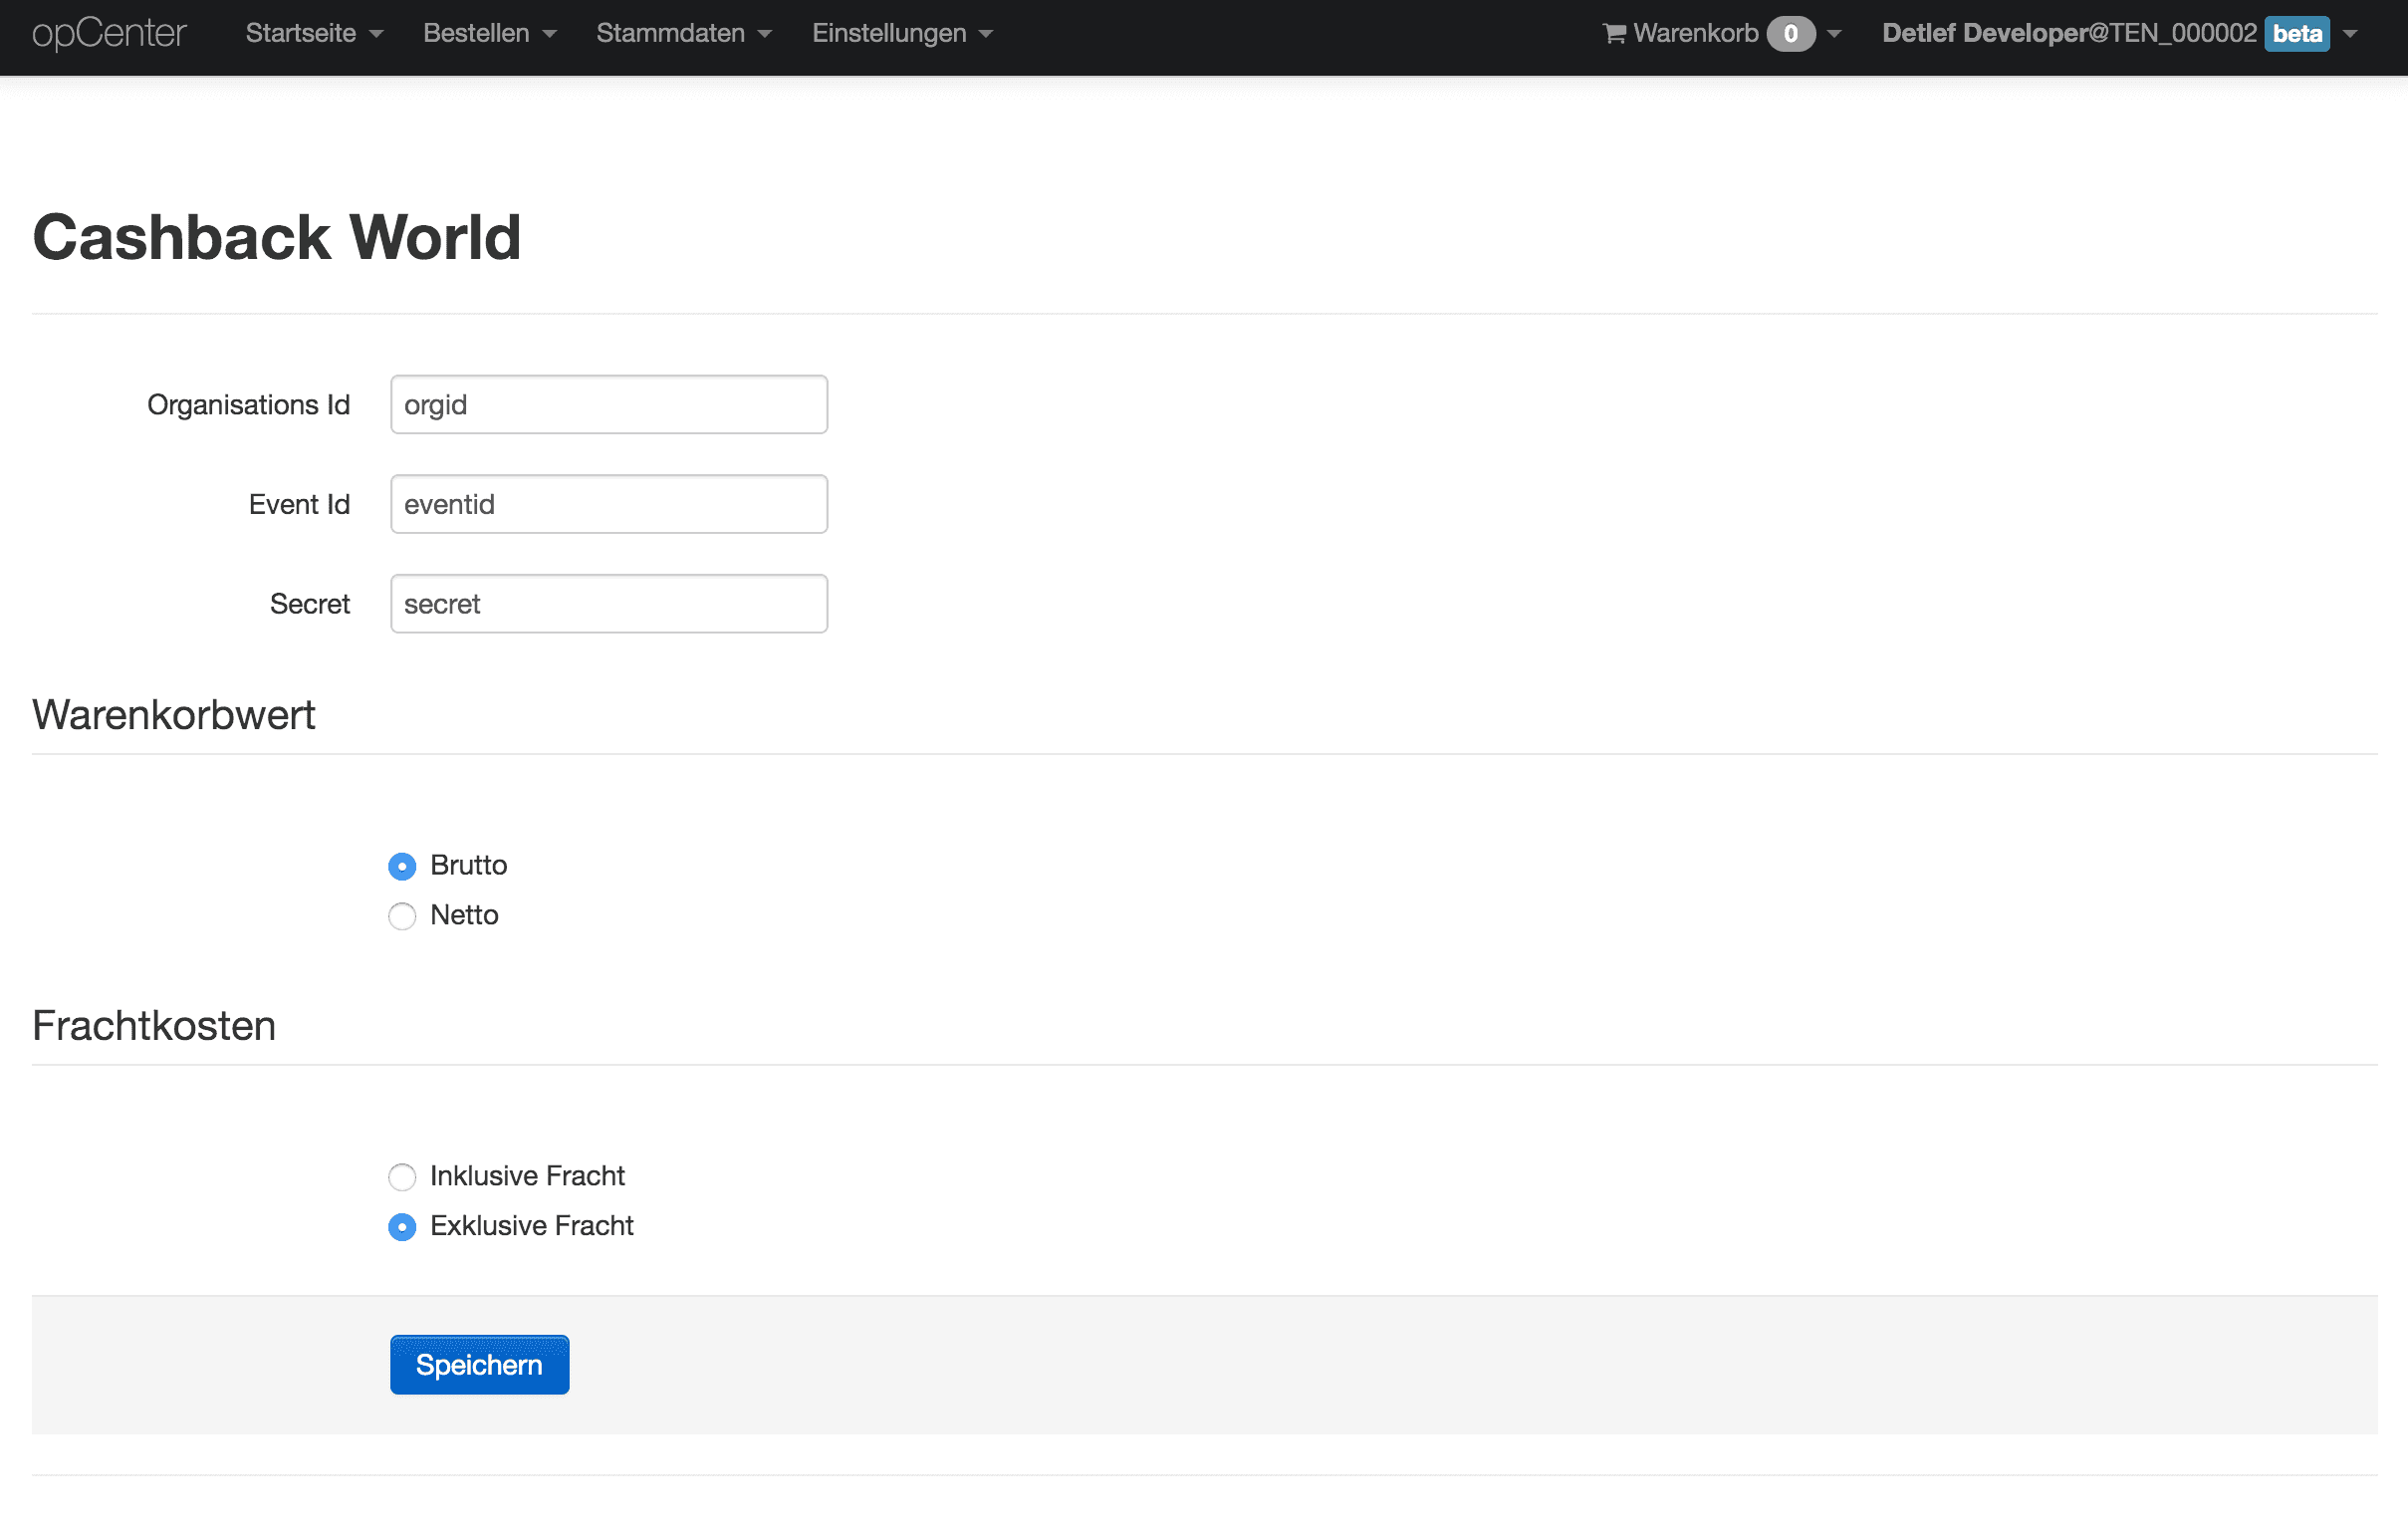Open the Stammdaten menu
Image resolution: width=2408 pixels, height=1534 pixels.
[x=684, y=34]
